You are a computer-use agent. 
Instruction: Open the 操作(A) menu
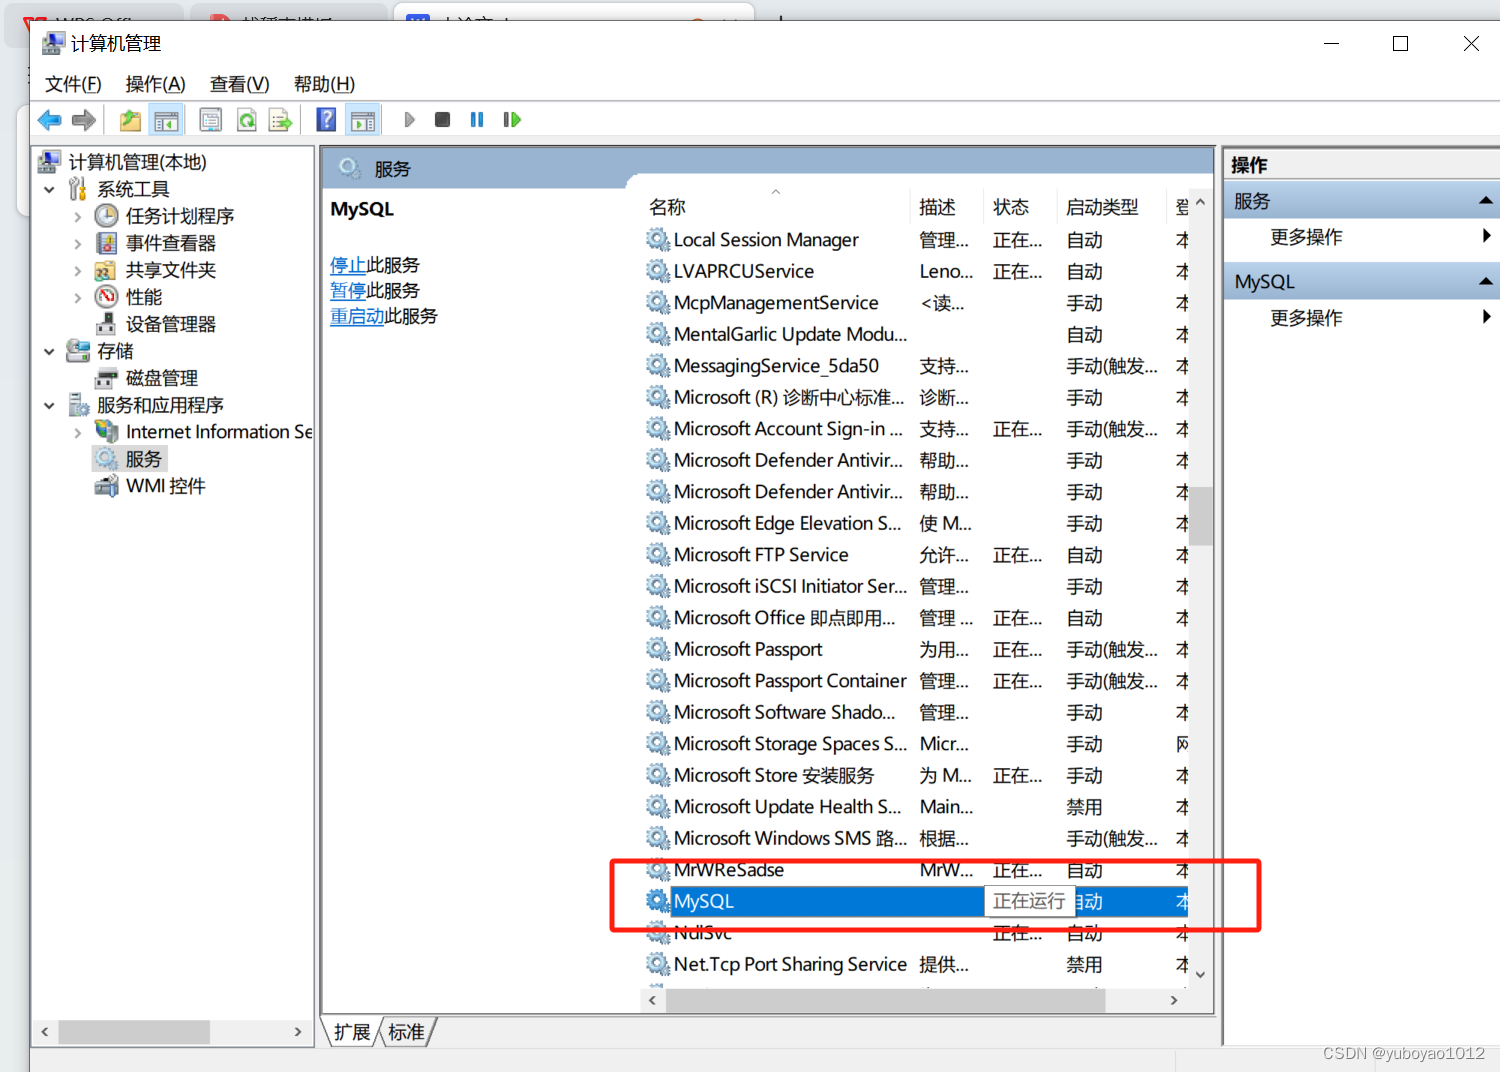tap(155, 84)
